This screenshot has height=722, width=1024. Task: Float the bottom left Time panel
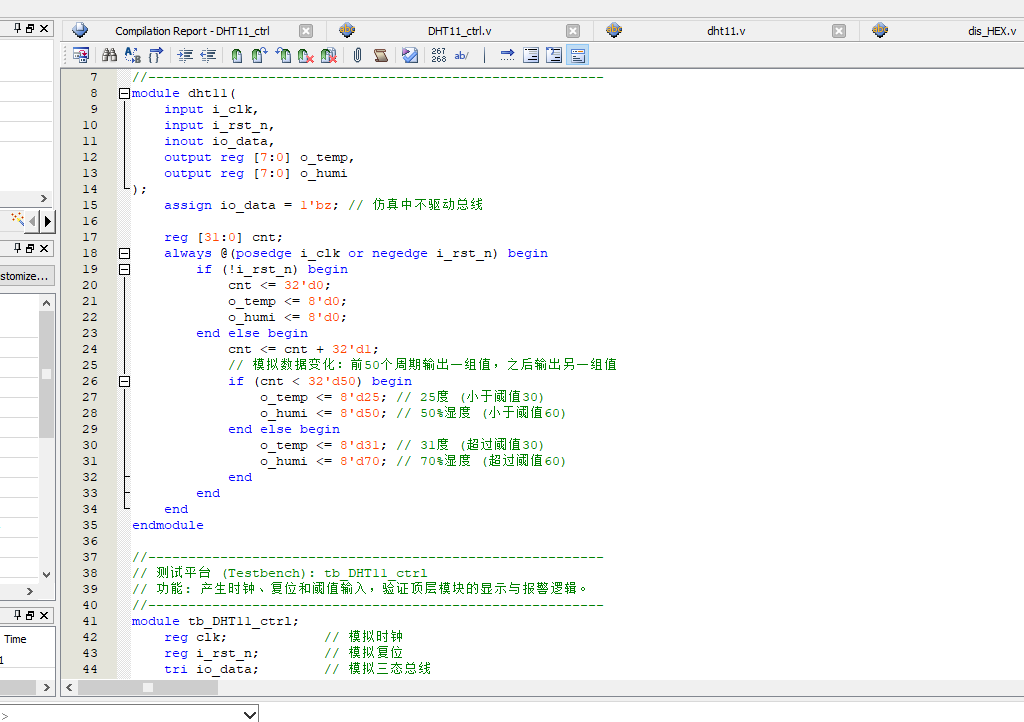tap(30, 615)
